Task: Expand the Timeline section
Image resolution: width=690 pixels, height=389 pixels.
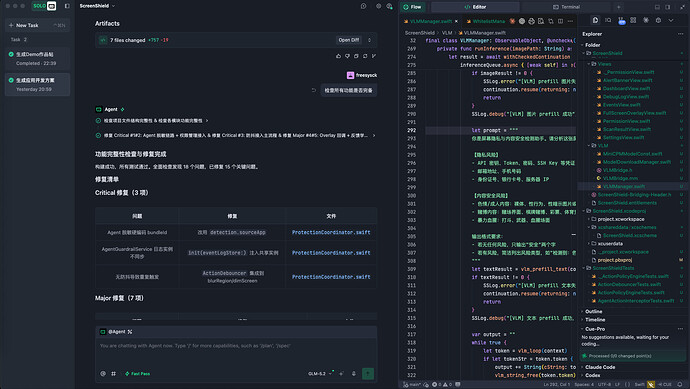Action: coord(595,320)
